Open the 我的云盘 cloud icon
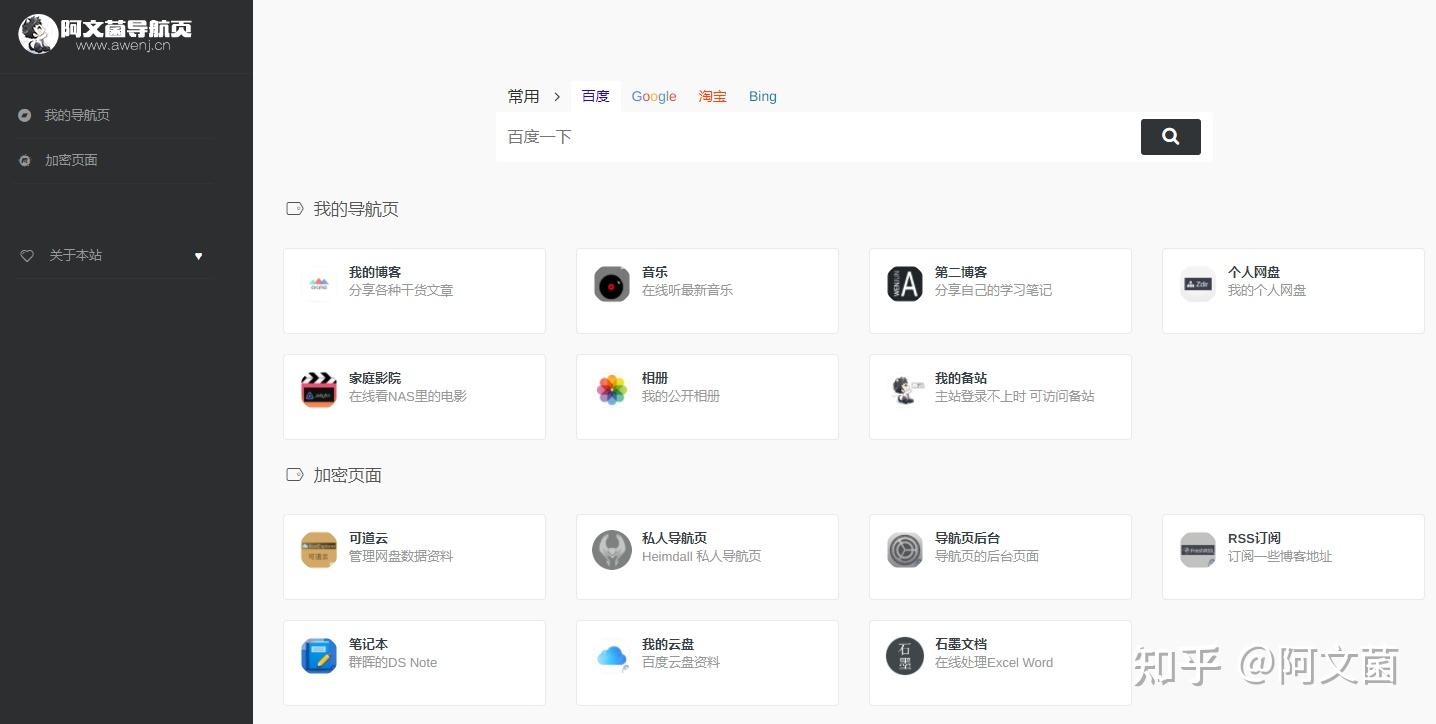Viewport: 1436px width, 724px height. point(612,656)
